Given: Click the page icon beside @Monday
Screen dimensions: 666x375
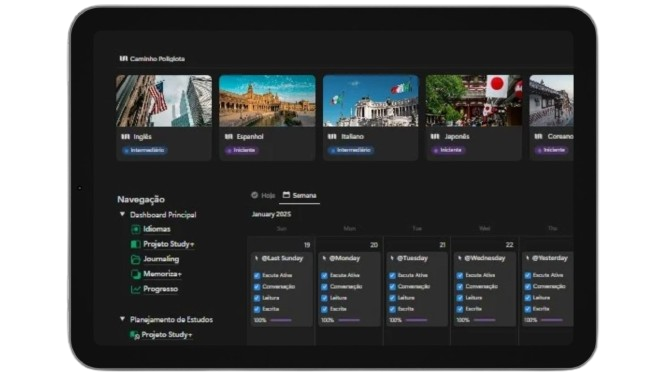Looking at the screenshot, I should pyautogui.click(x=325, y=258).
